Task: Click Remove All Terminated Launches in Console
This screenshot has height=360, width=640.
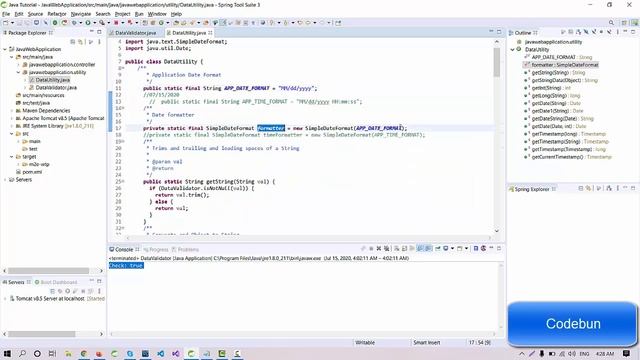Action: [387, 249]
